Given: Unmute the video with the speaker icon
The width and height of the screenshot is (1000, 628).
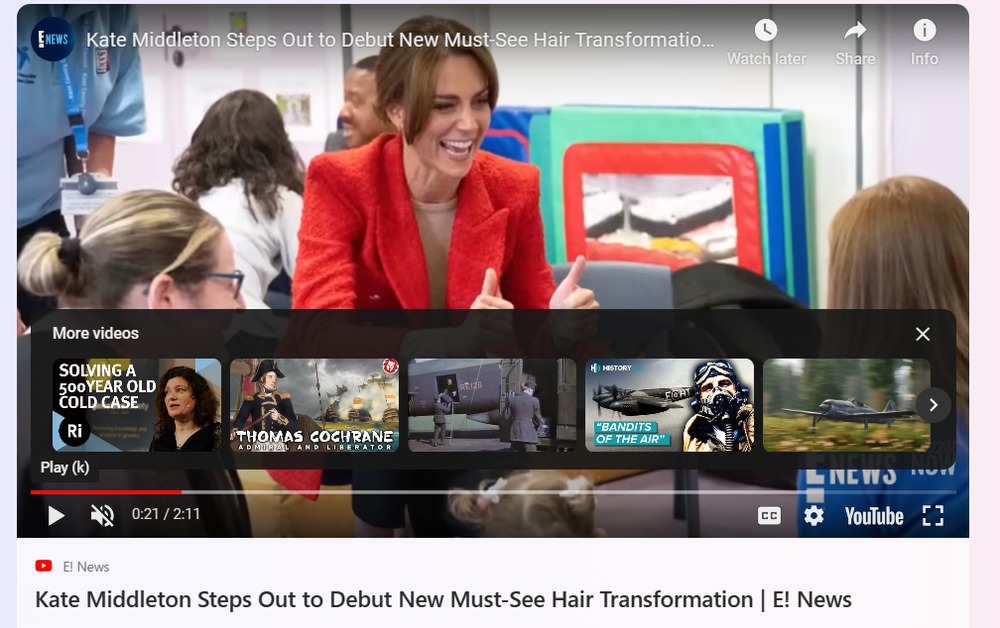Looking at the screenshot, I should point(102,515).
